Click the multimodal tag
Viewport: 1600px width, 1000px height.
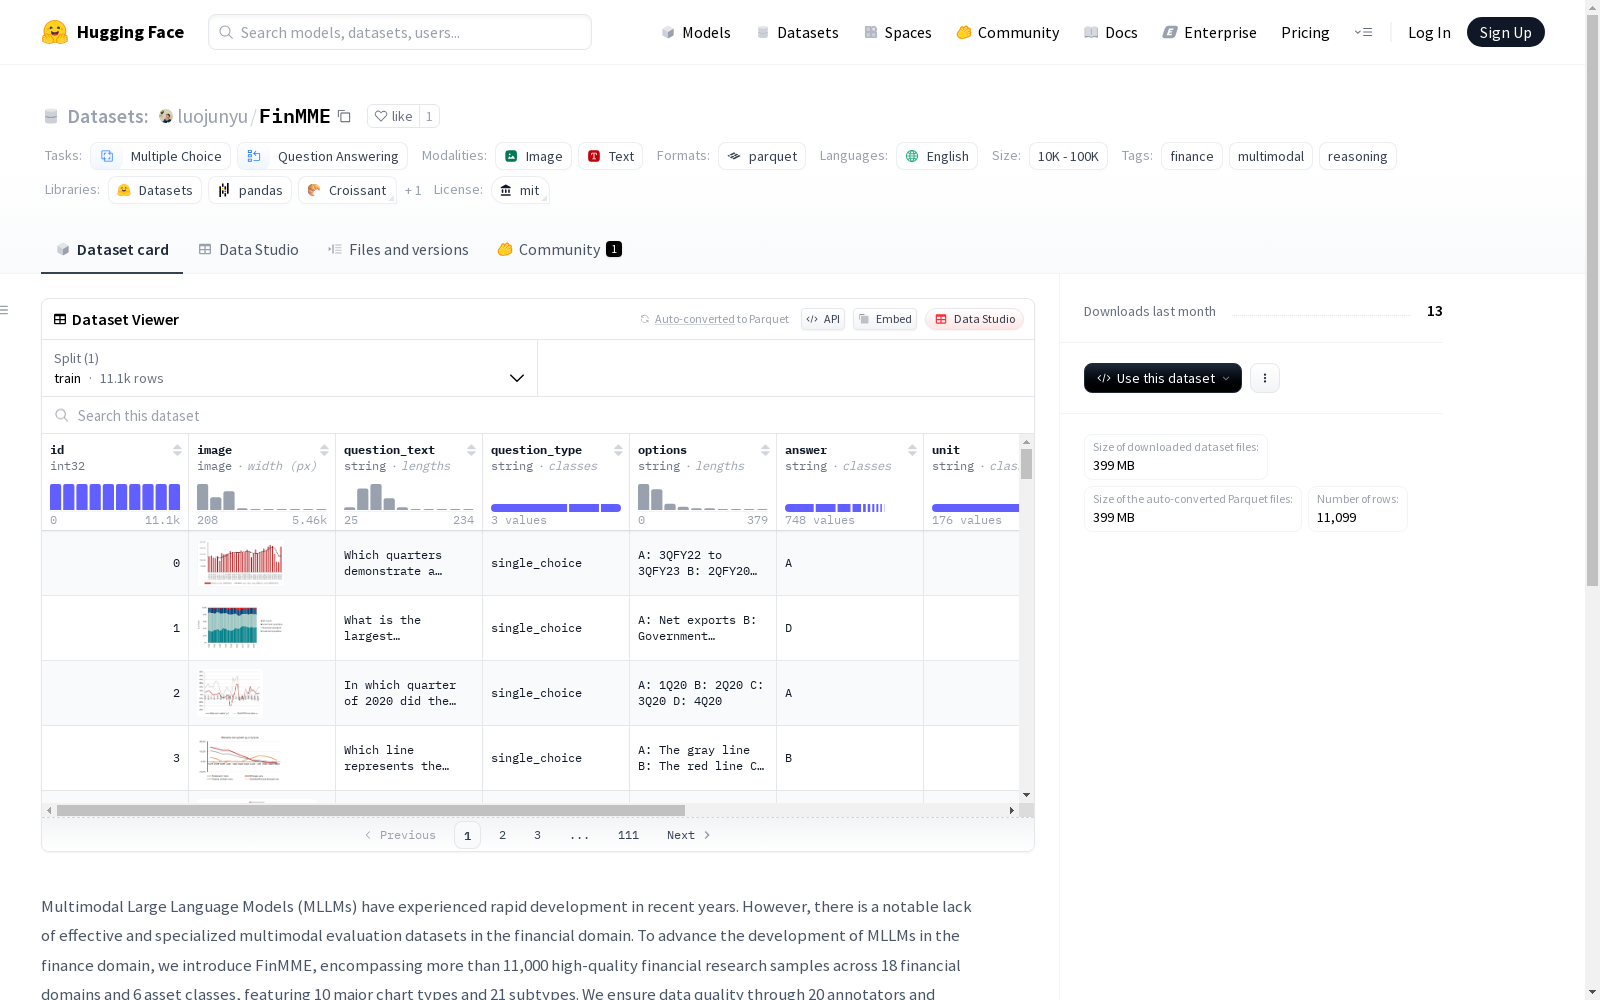[1271, 156]
